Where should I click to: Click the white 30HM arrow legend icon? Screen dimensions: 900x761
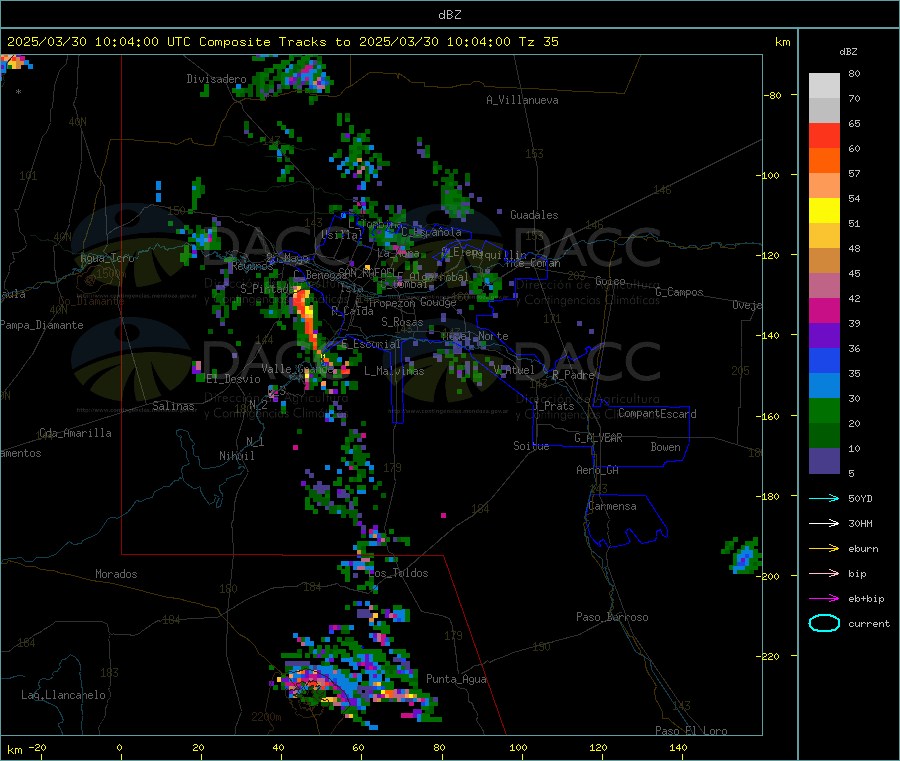coord(824,523)
